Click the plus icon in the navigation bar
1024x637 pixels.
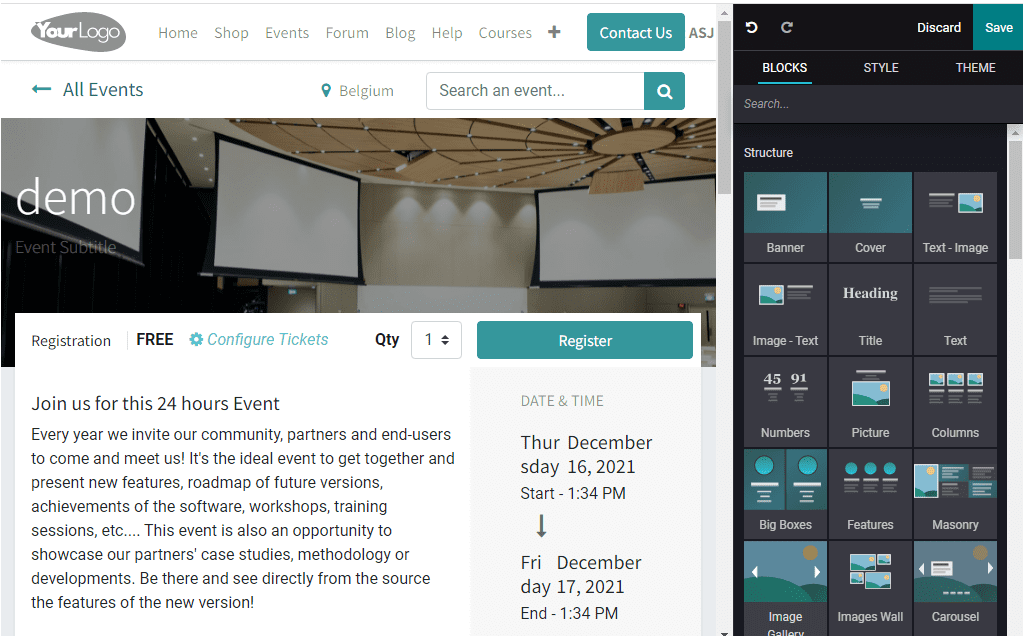coord(555,32)
